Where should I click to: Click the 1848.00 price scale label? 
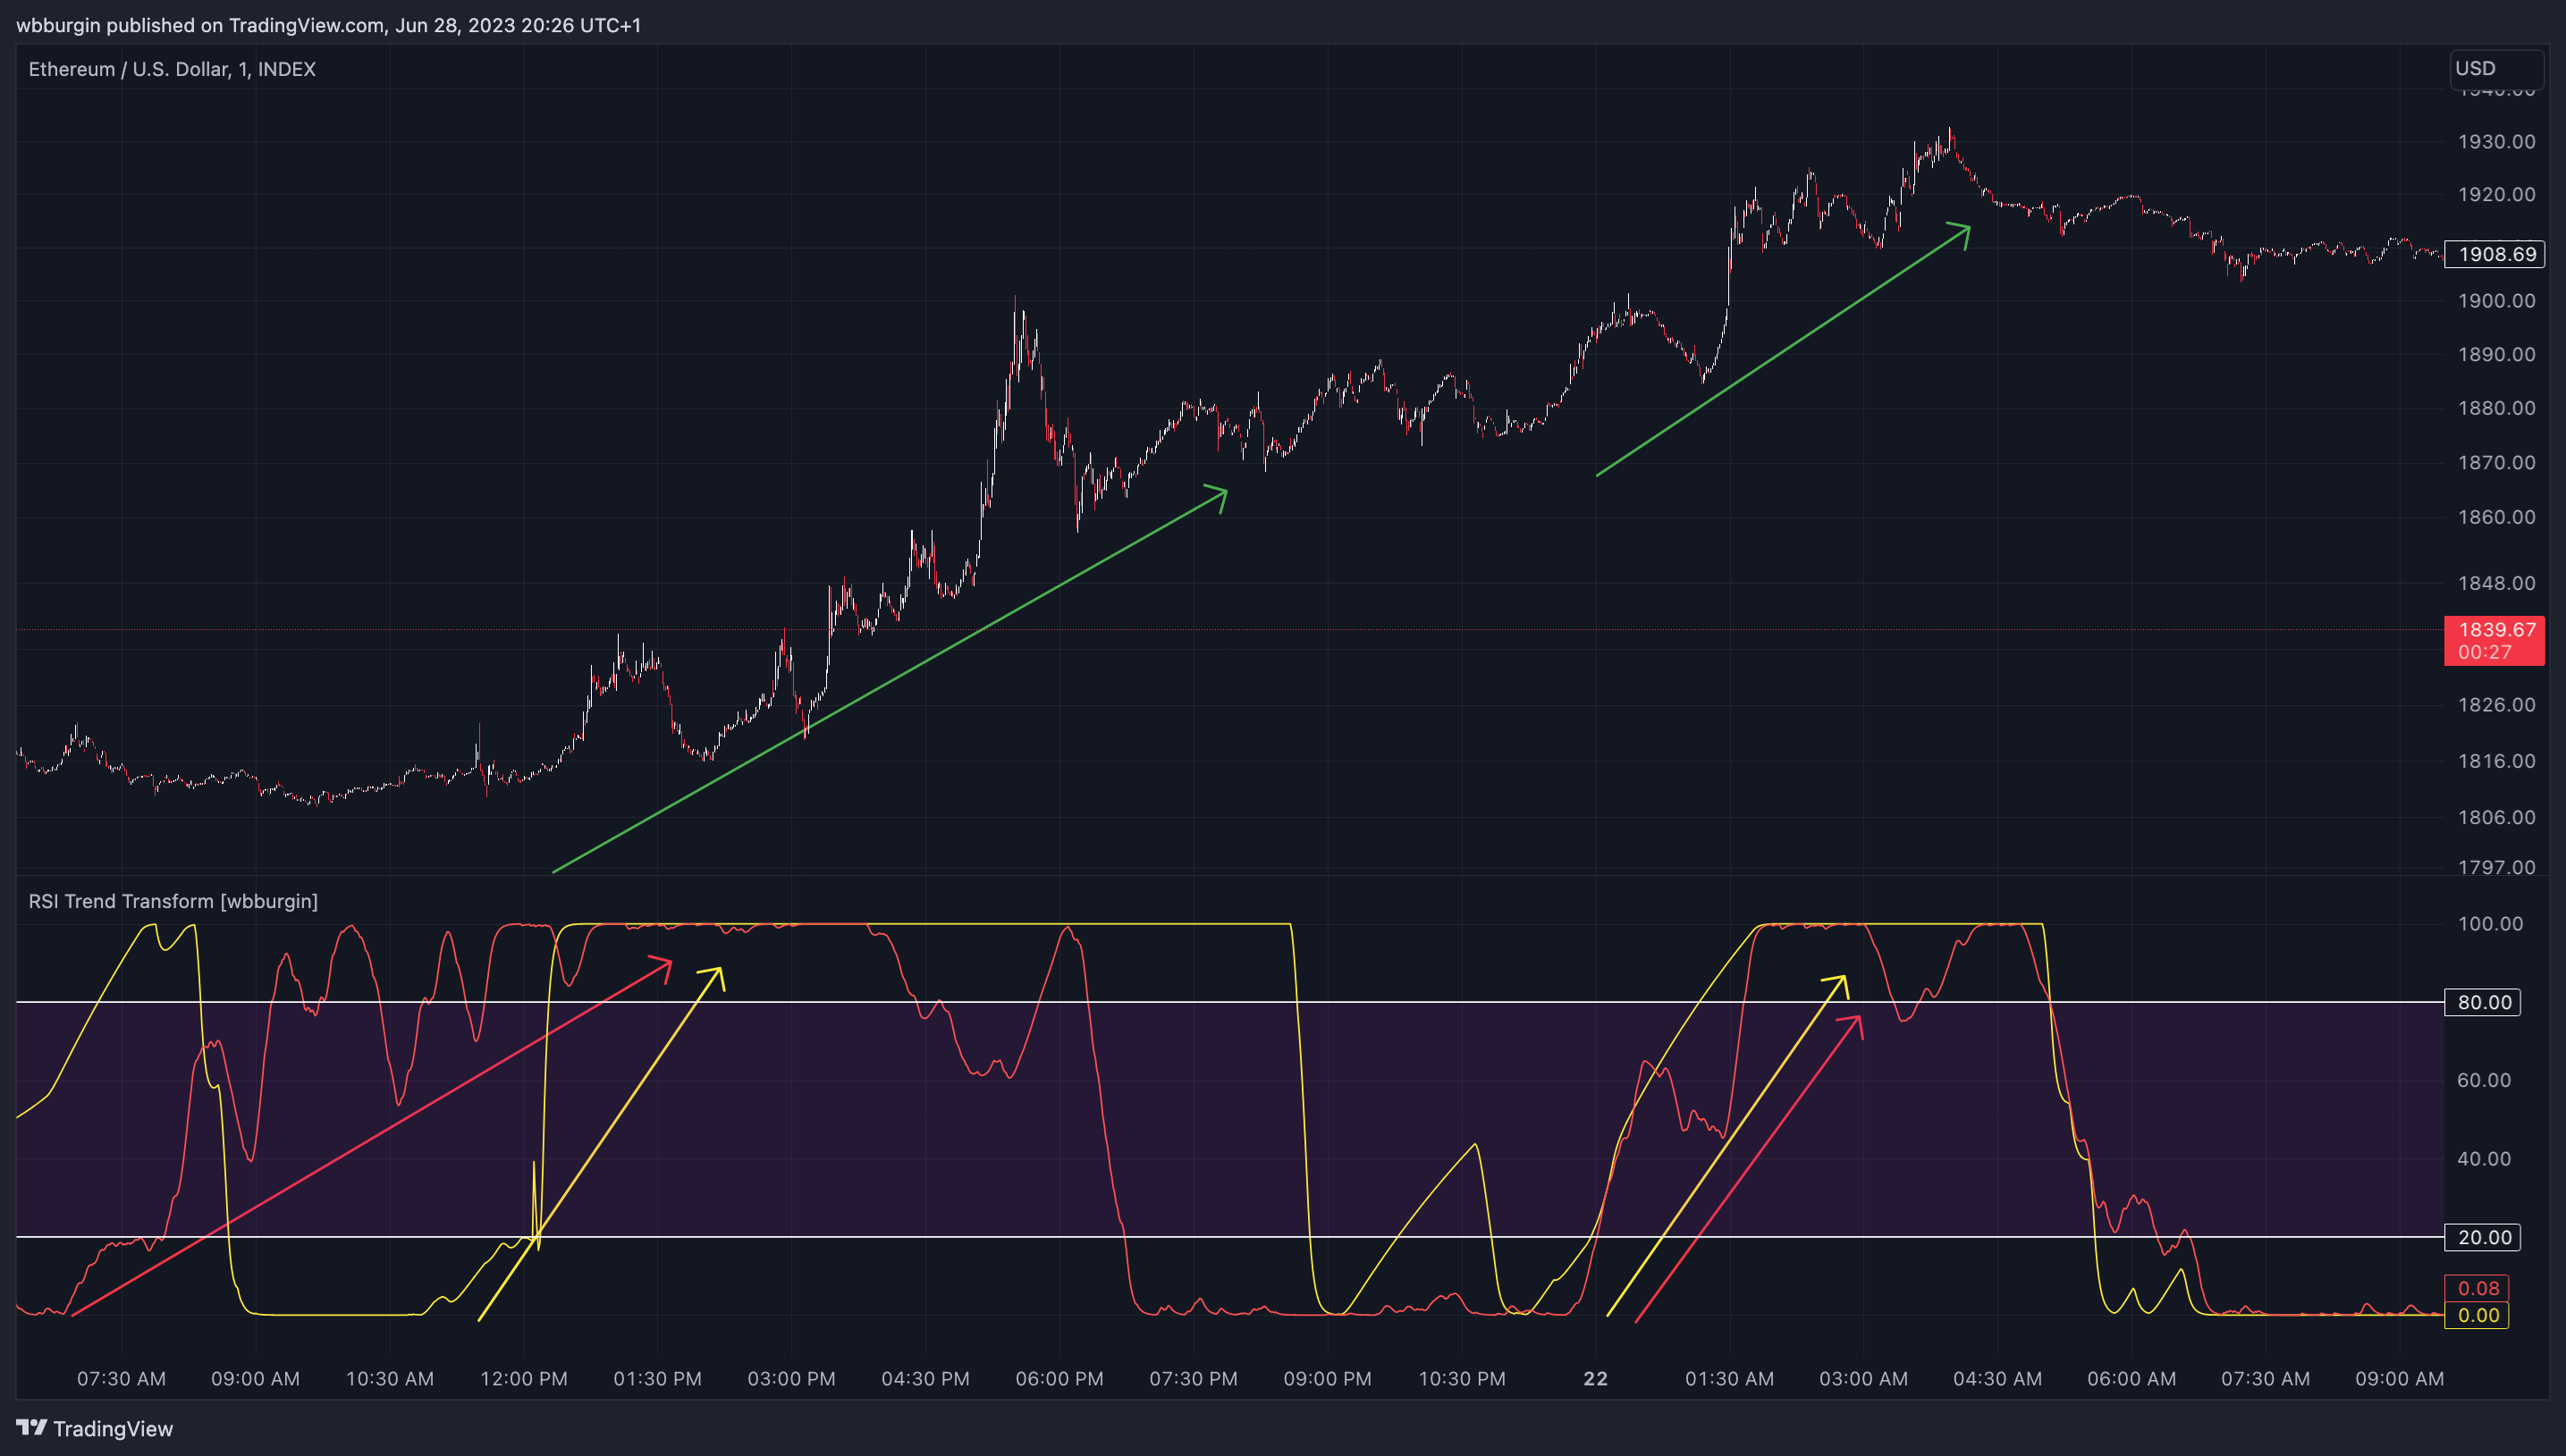[x=2496, y=582]
